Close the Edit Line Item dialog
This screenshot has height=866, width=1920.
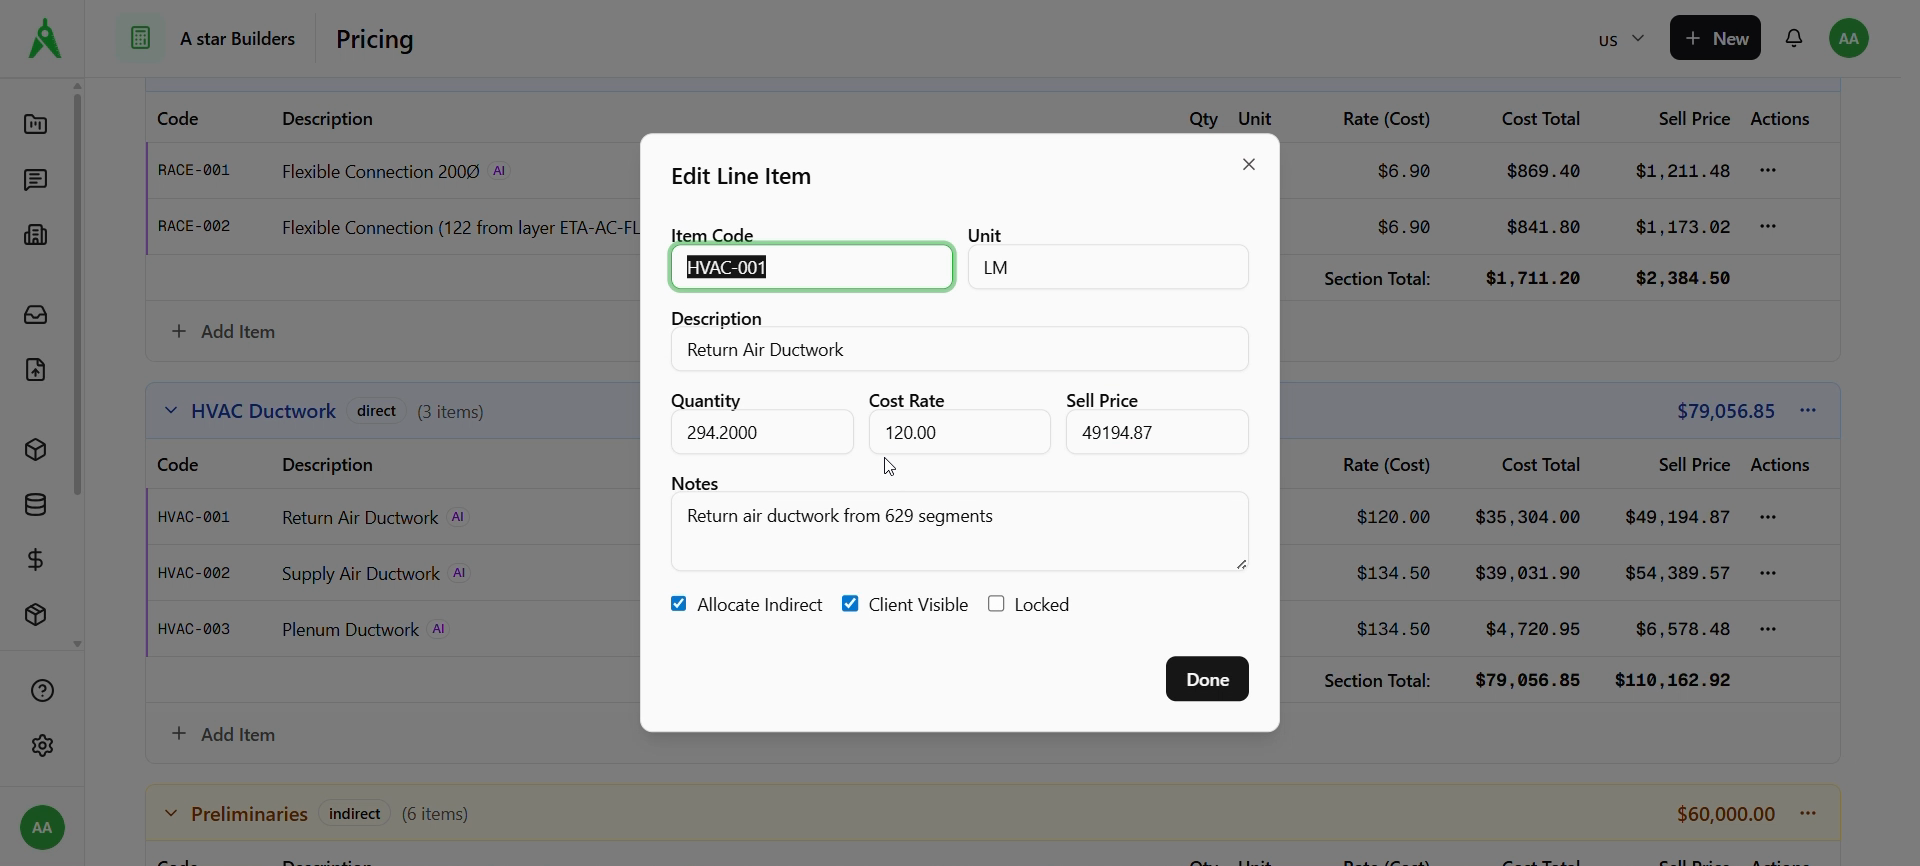1248,164
